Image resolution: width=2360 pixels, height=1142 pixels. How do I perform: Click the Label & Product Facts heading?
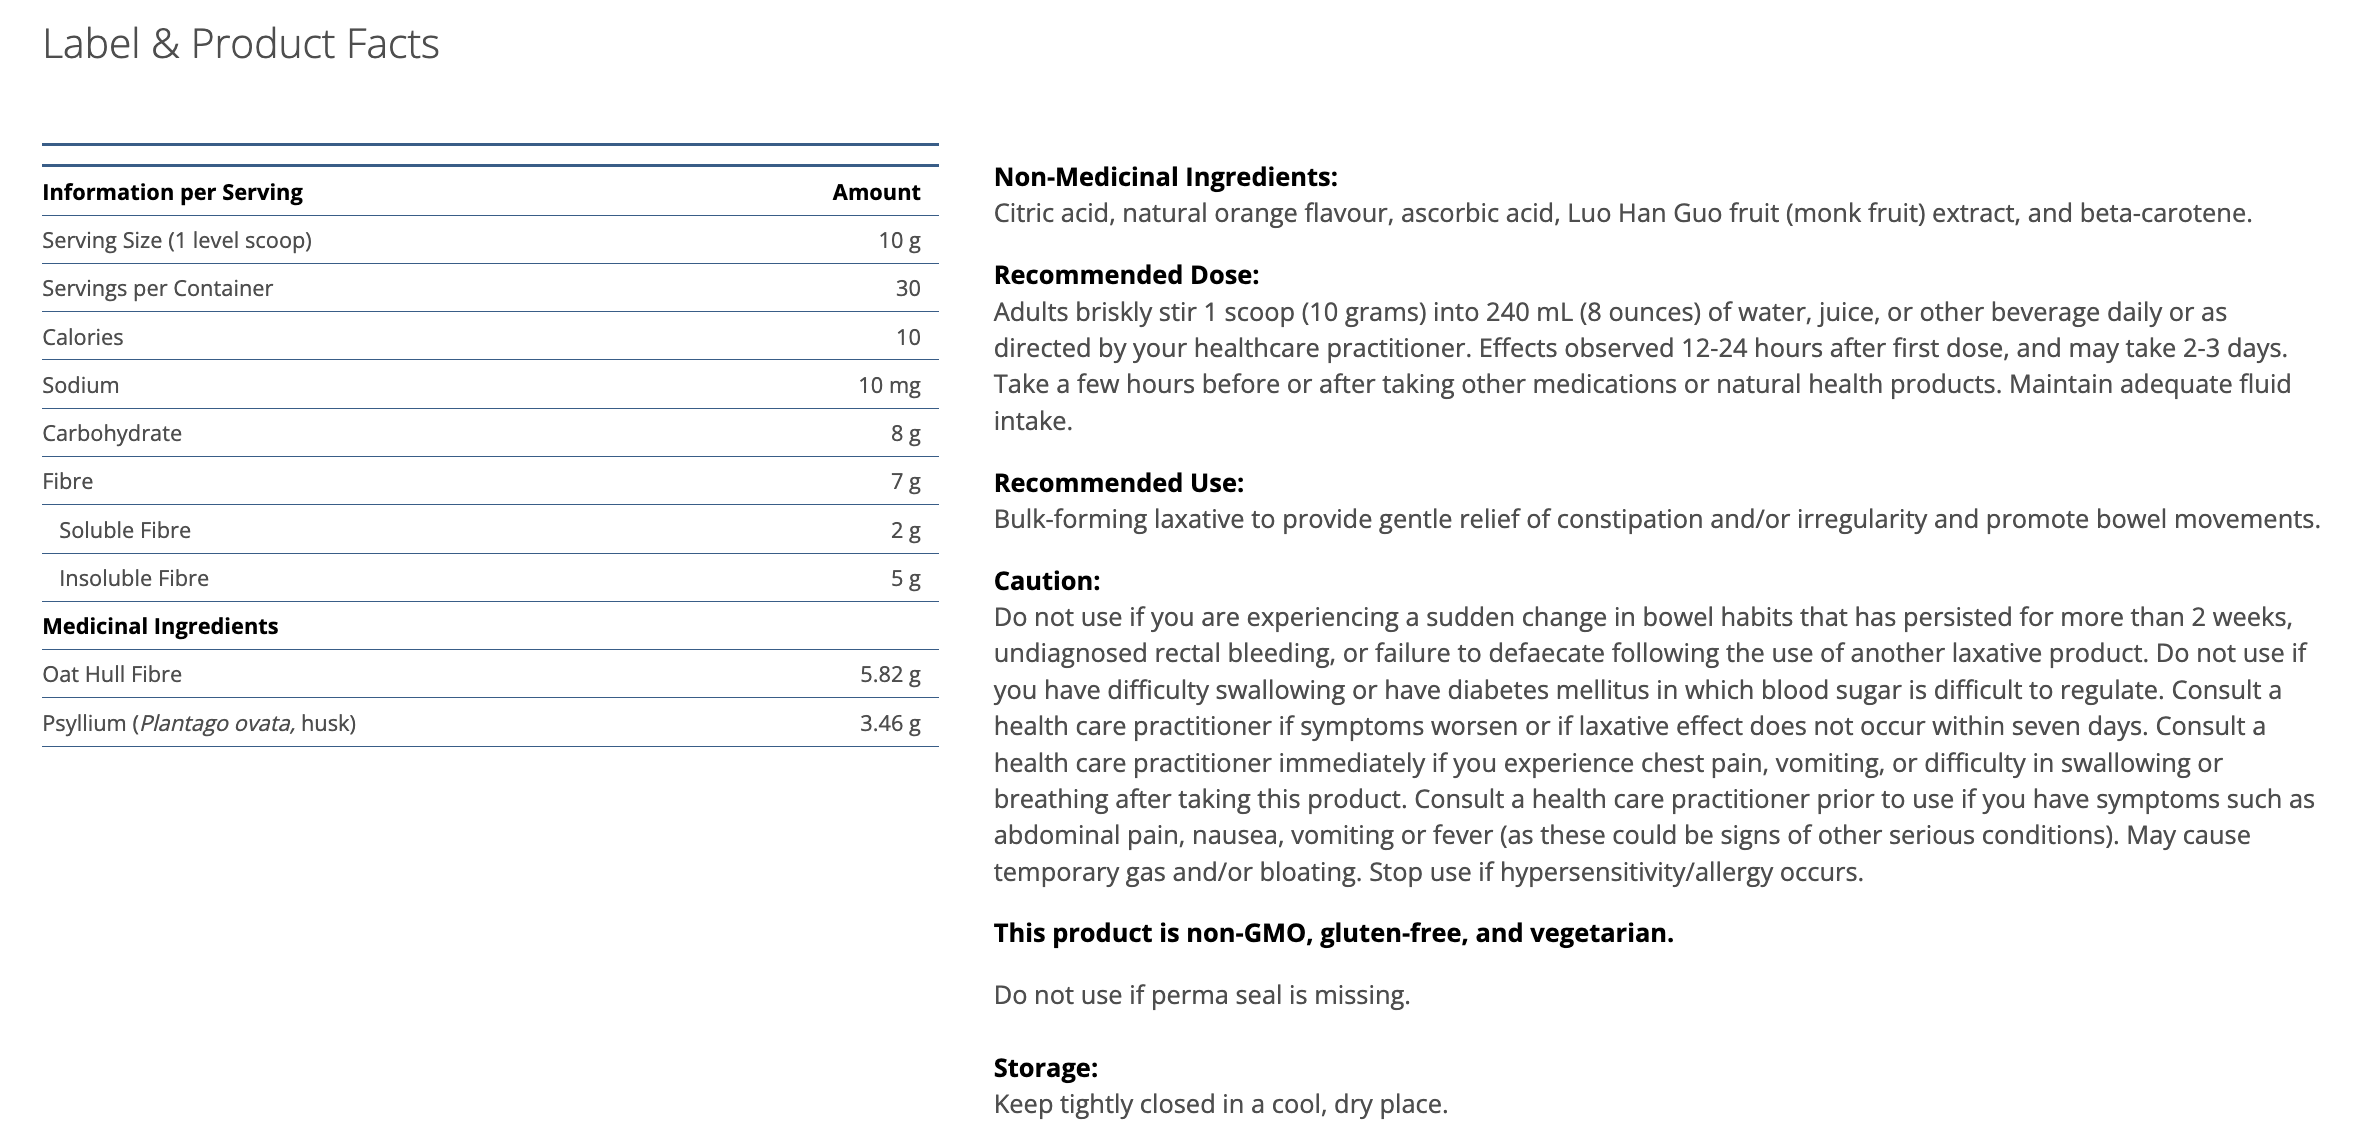click(241, 44)
